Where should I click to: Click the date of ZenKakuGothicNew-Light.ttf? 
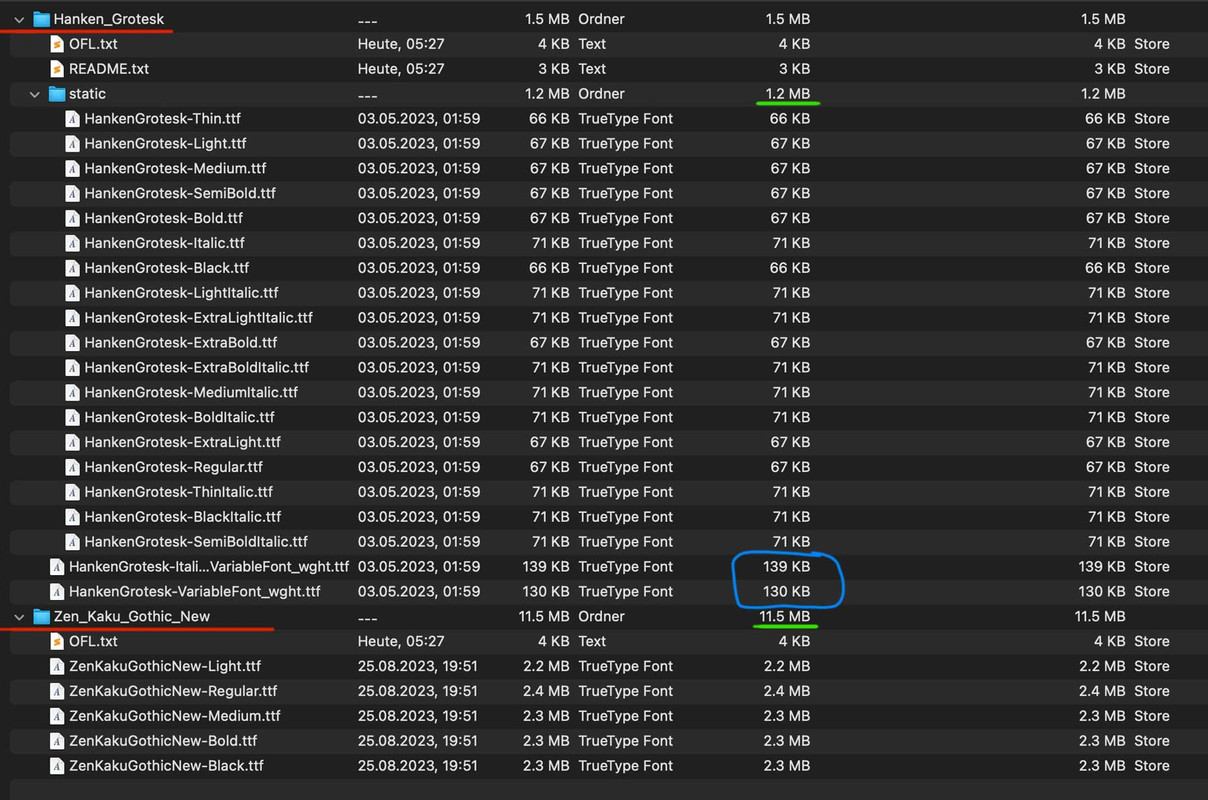[x=418, y=666]
